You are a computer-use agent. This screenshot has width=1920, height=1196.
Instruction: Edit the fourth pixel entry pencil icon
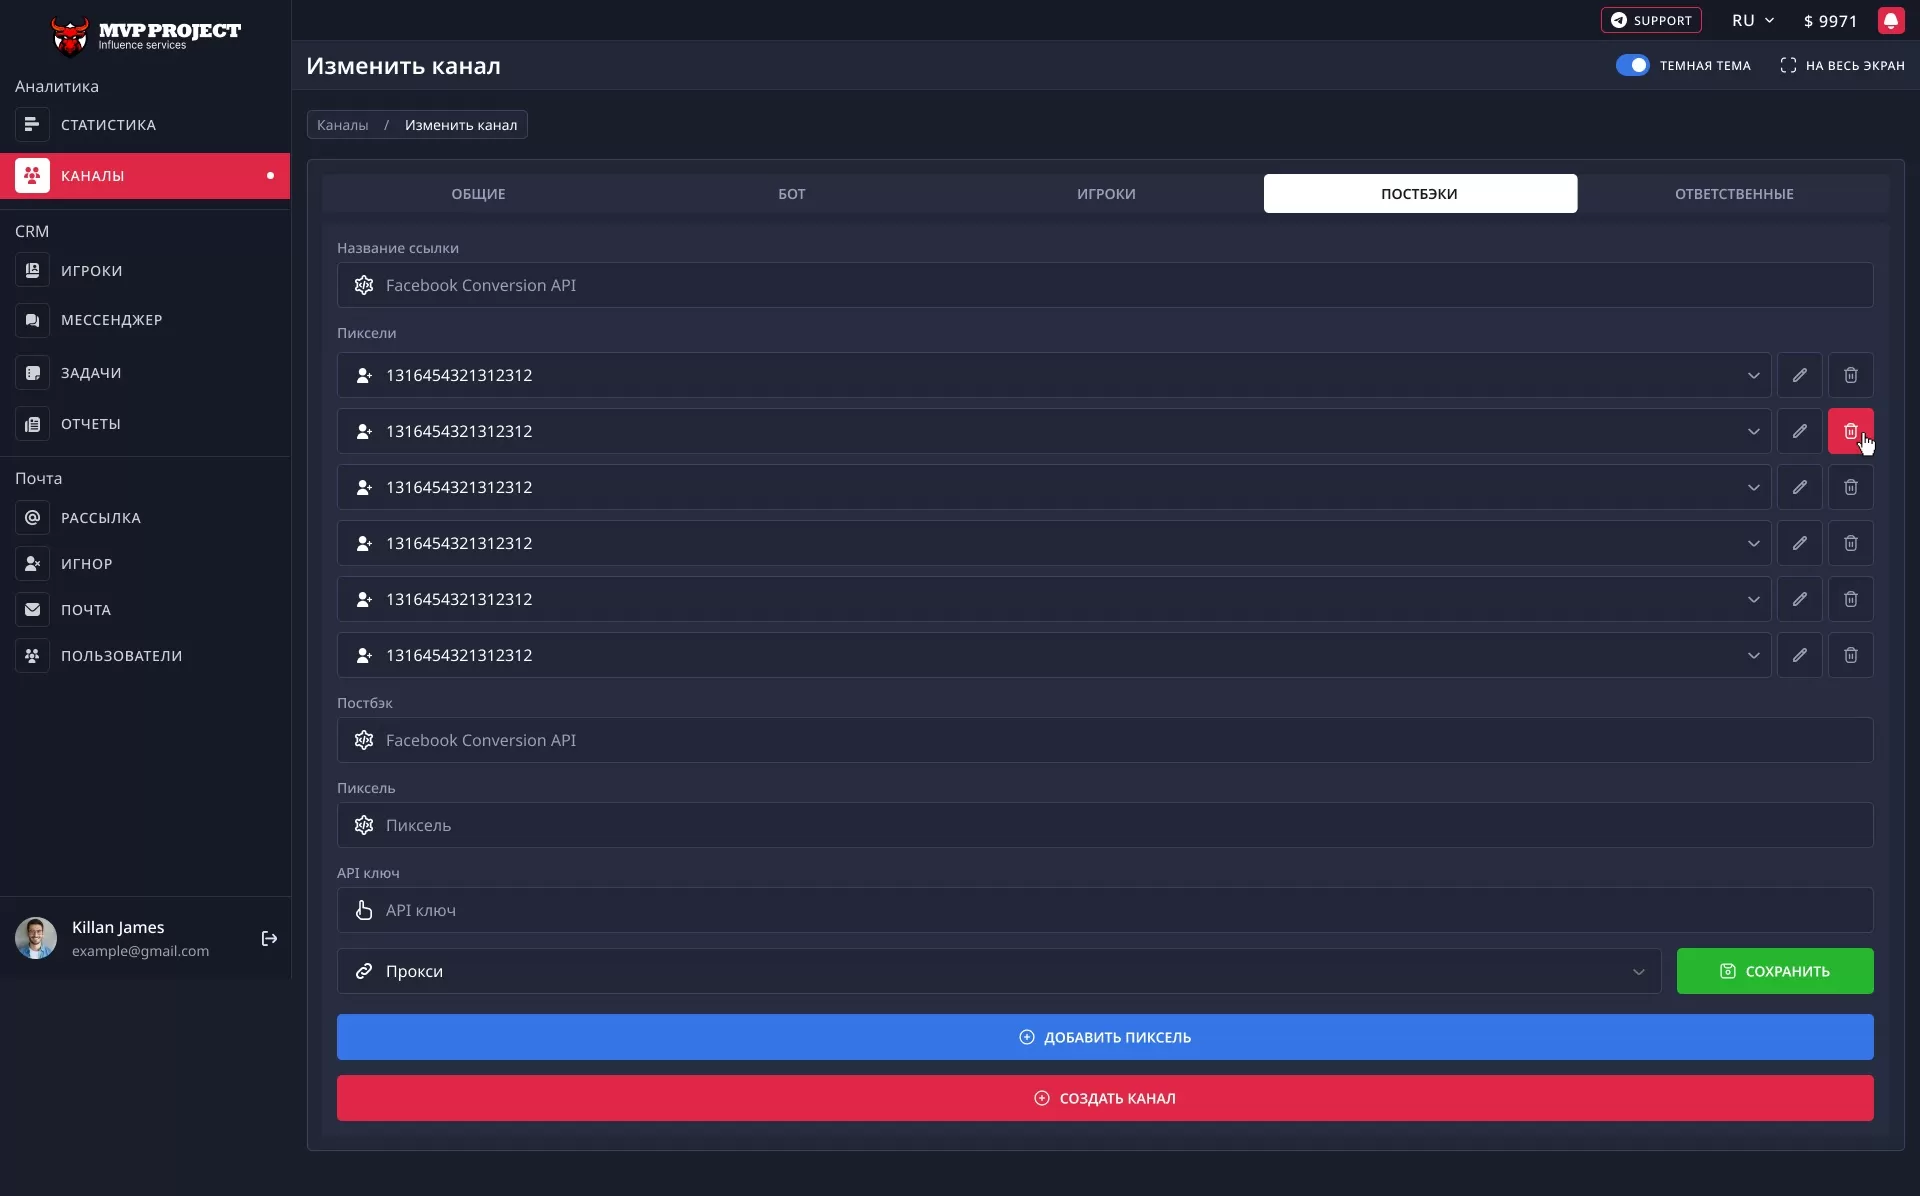(x=1799, y=543)
